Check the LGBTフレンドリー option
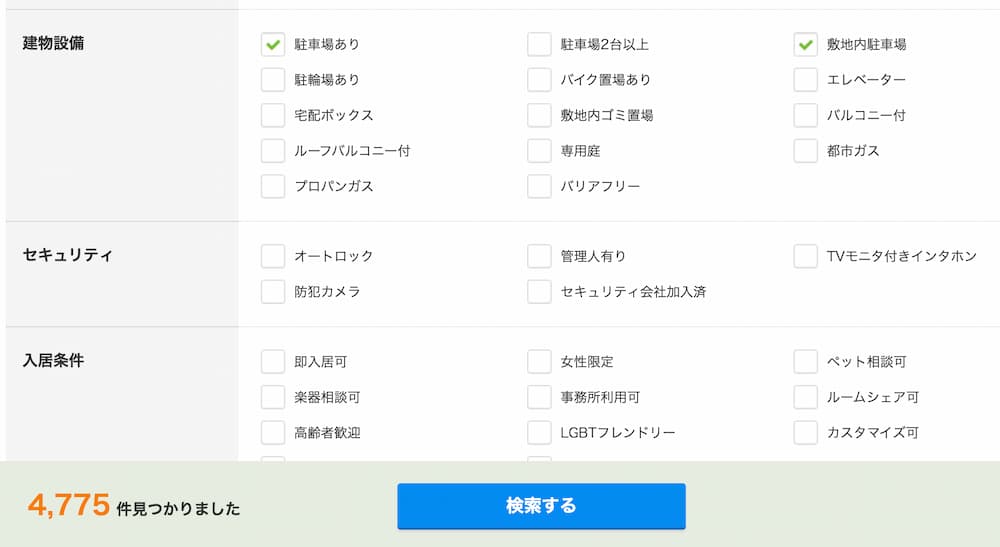The width and height of the screenshot is (1000, 547). [539, 433]
